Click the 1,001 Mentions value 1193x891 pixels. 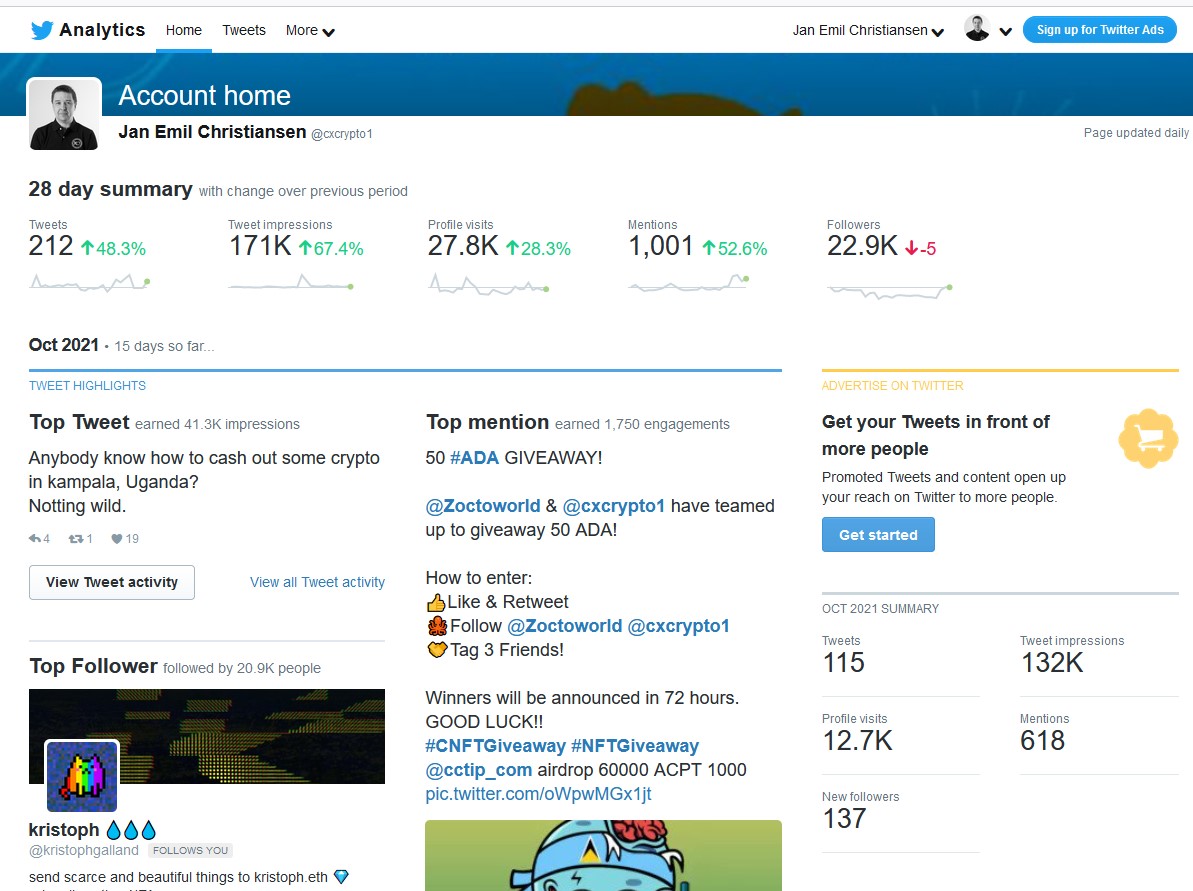[660, 246]
